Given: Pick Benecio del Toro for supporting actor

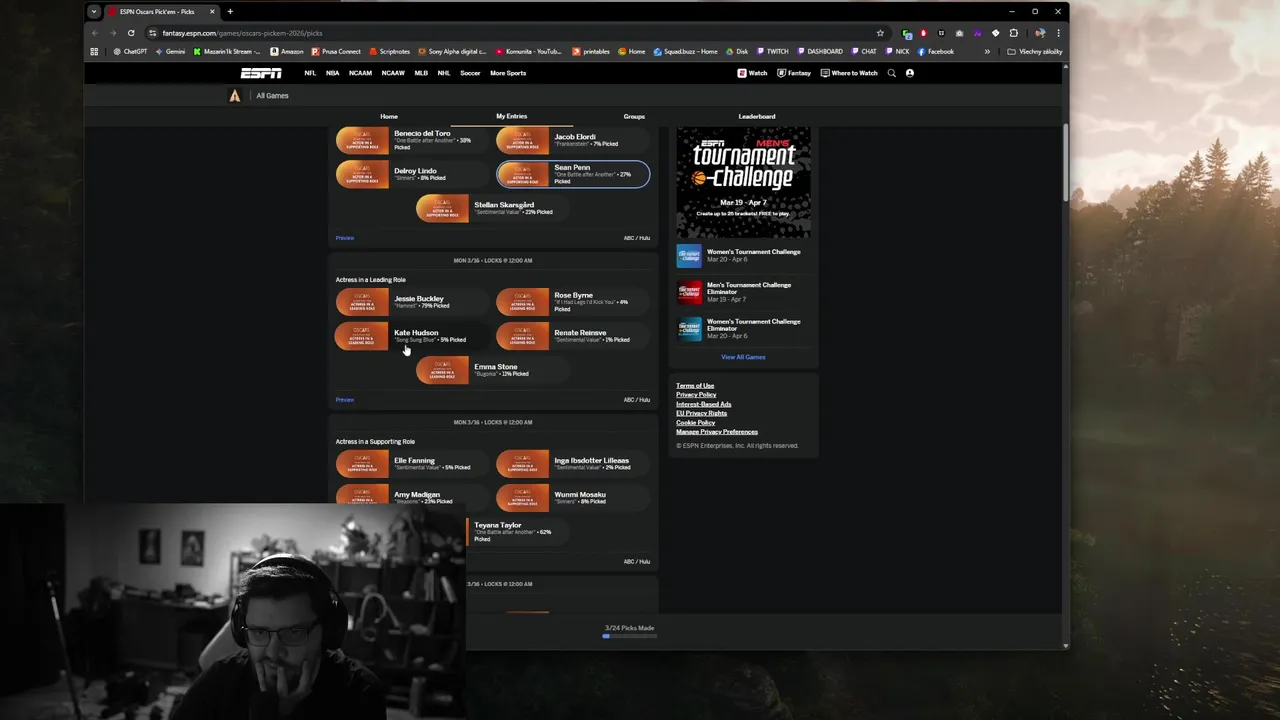Looking at the screenshot, I should [412, 140].
